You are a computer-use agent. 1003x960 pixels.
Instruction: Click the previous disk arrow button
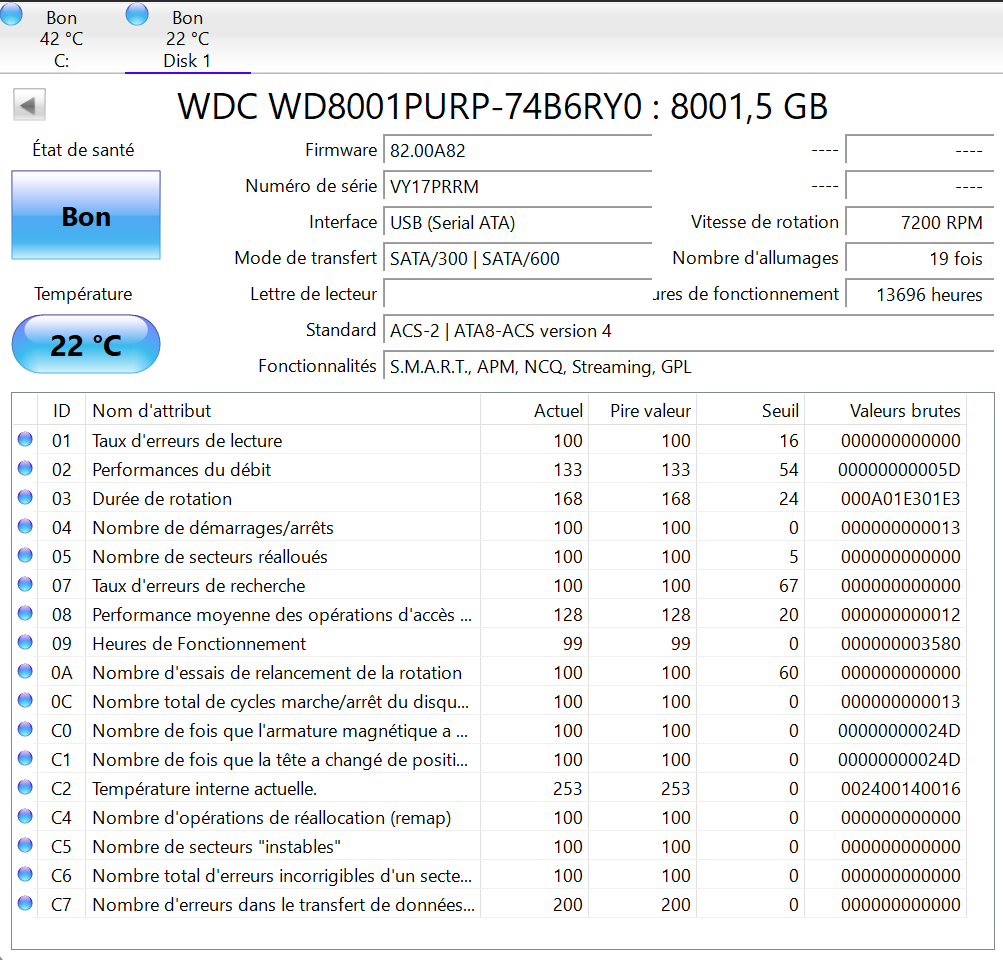pyautogui.click(x=29, y=105)
